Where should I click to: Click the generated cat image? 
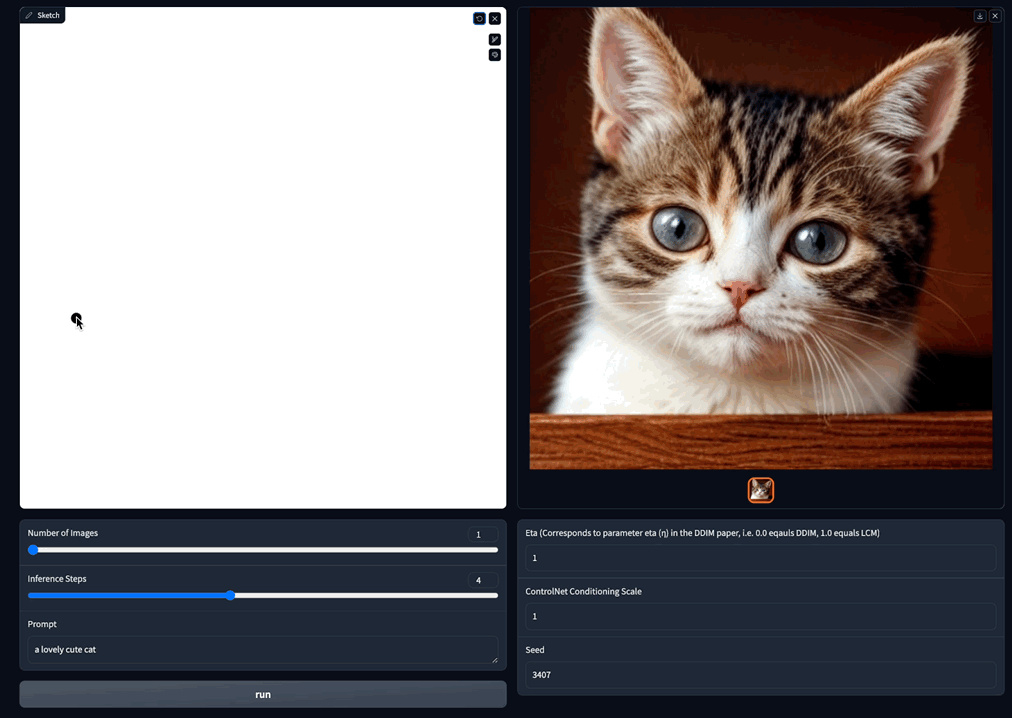[761, 238]
